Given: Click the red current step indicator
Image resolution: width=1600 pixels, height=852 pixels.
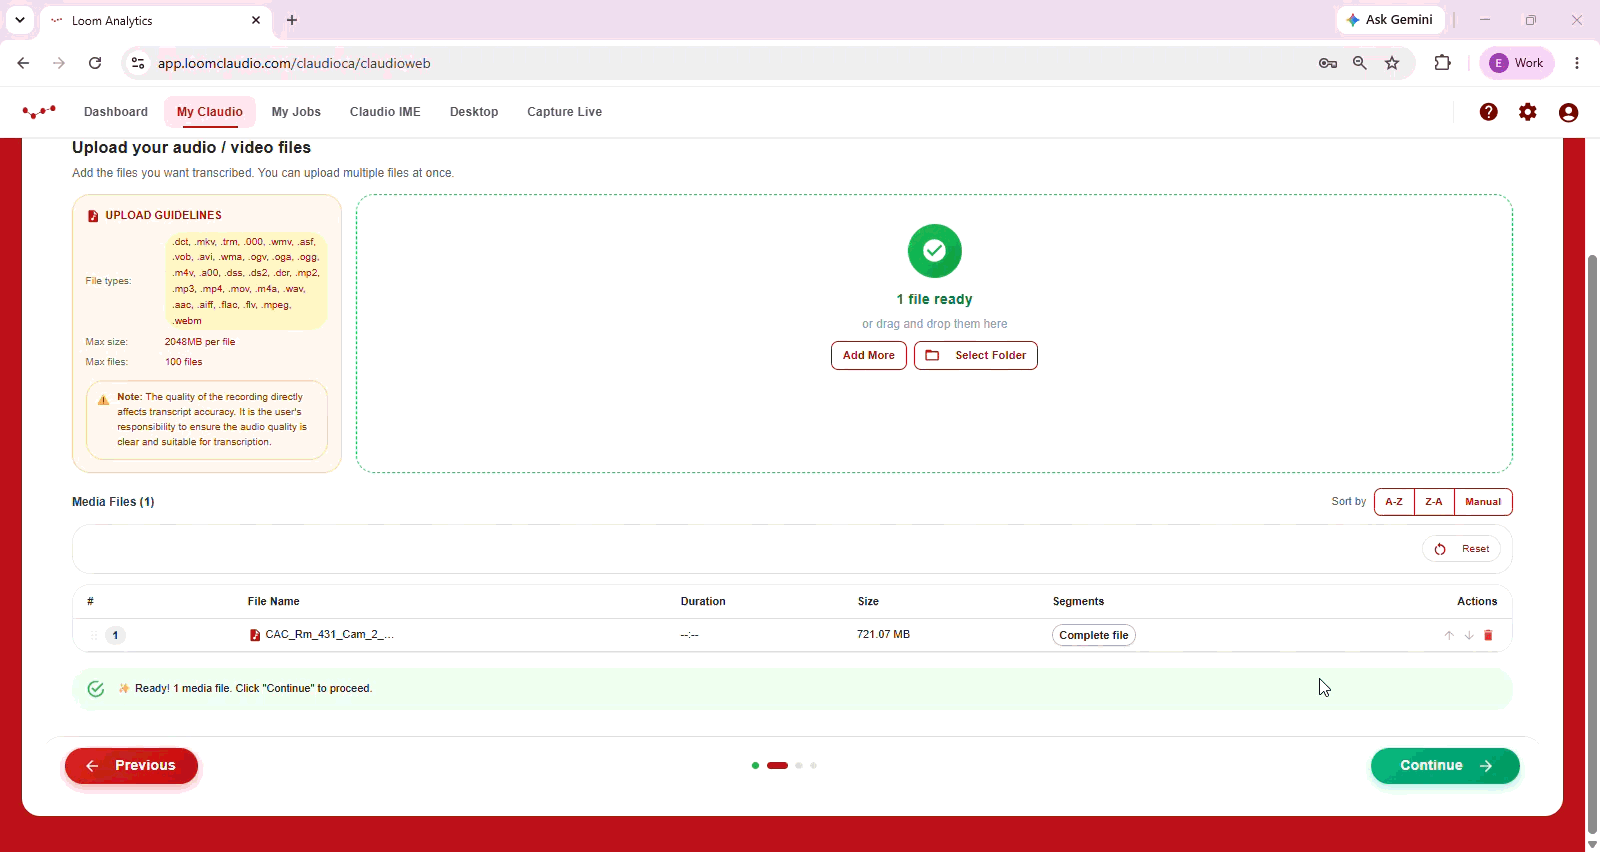Looking at the screenshot, I should (777, 766).
